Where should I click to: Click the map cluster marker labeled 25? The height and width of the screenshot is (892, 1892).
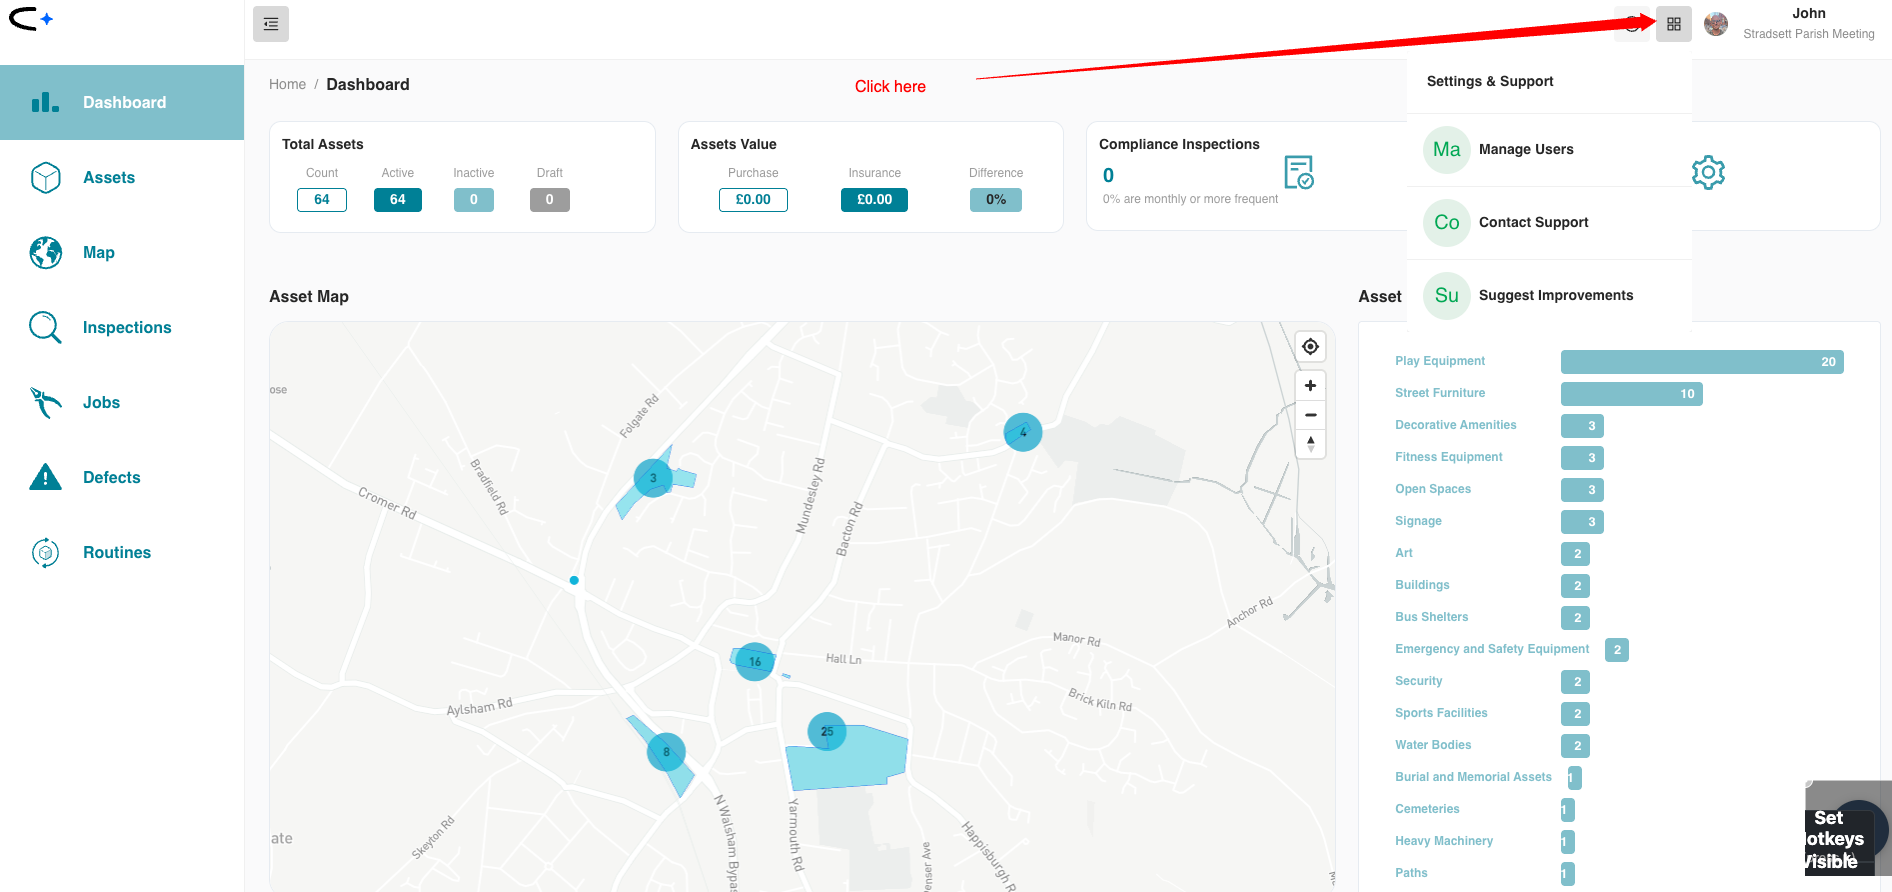(x=827, y=732)
